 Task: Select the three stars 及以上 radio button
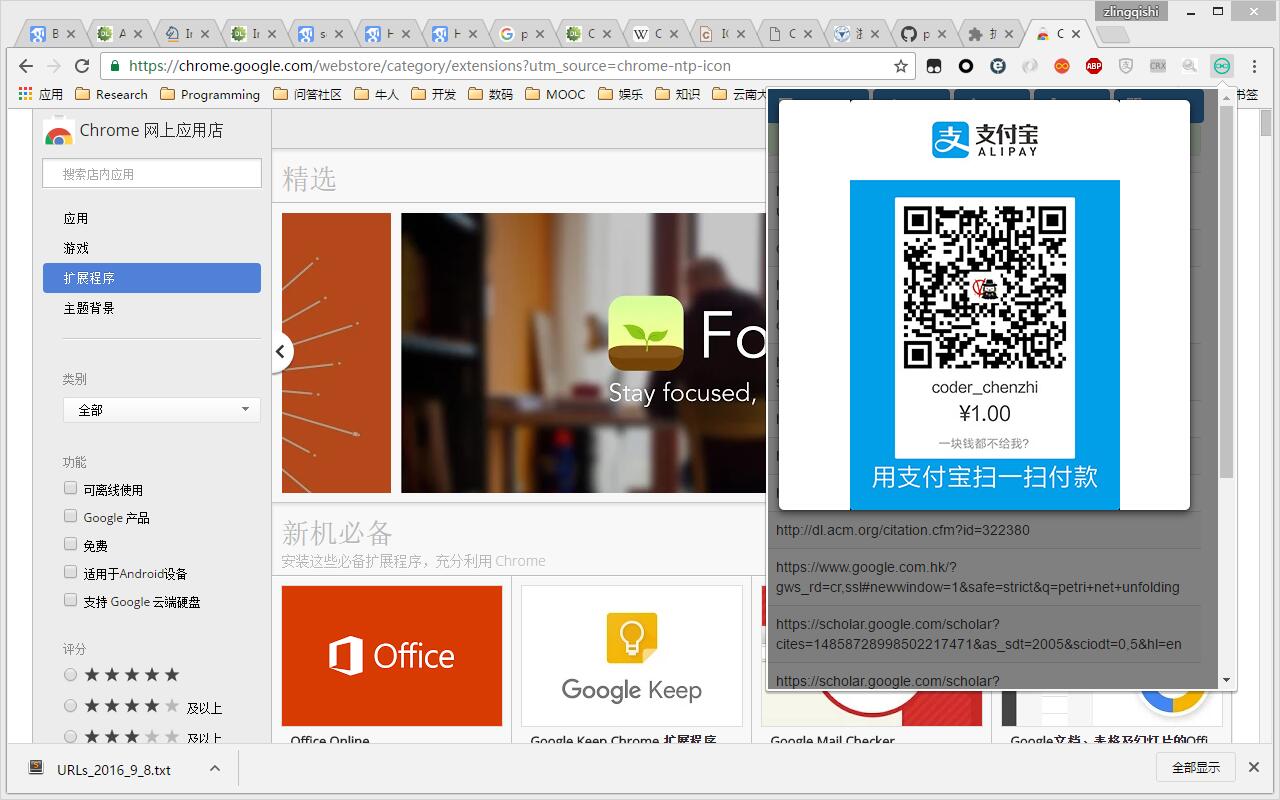70,737
